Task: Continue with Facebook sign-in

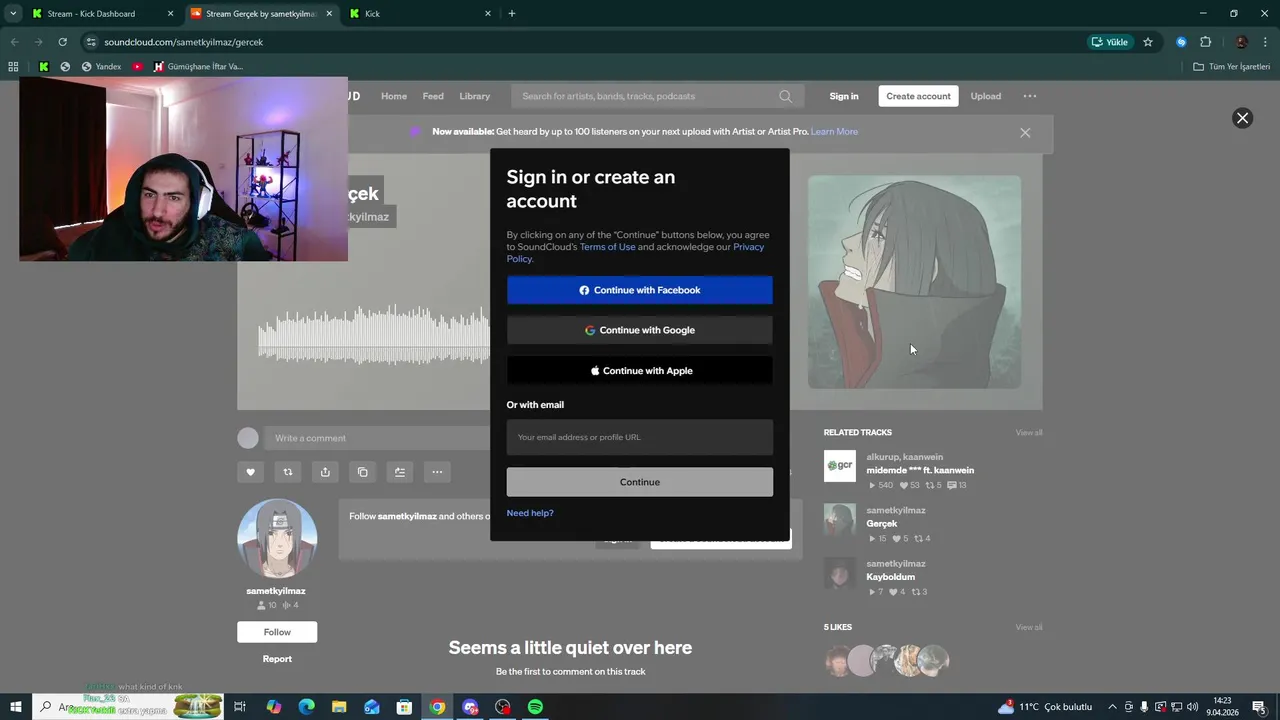Action: click(x=640, y=290)
